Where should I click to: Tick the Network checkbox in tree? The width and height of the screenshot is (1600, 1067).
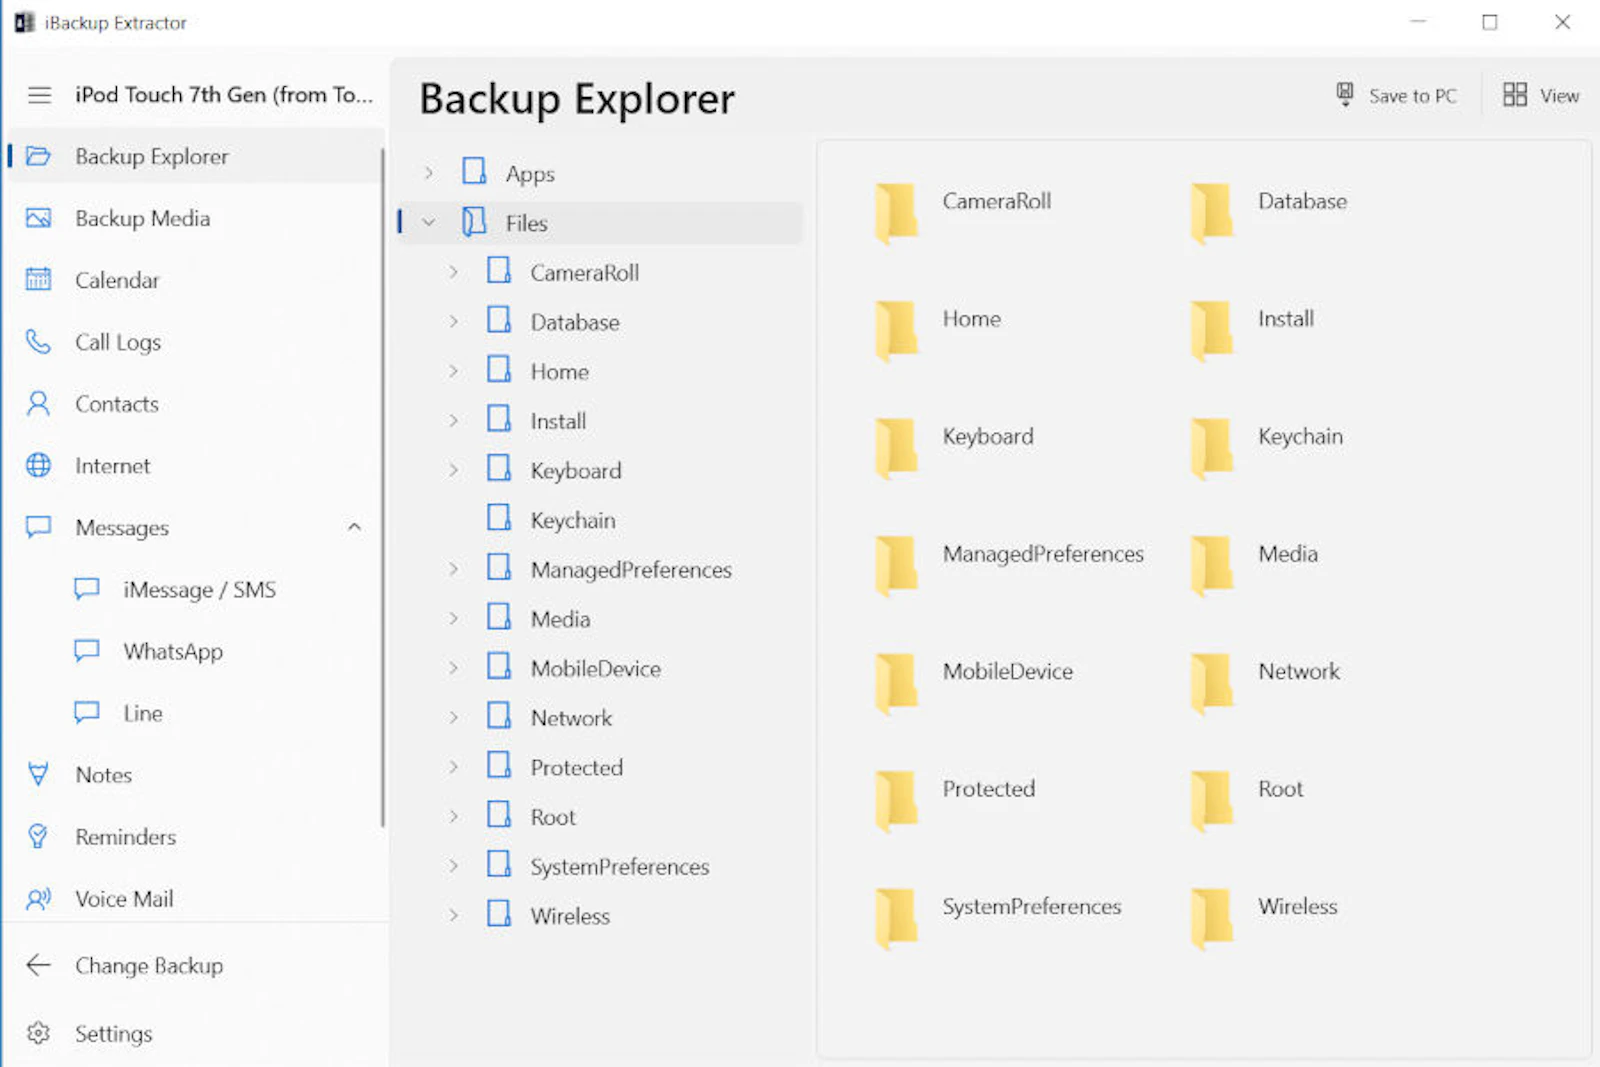(x=499, y=717)
